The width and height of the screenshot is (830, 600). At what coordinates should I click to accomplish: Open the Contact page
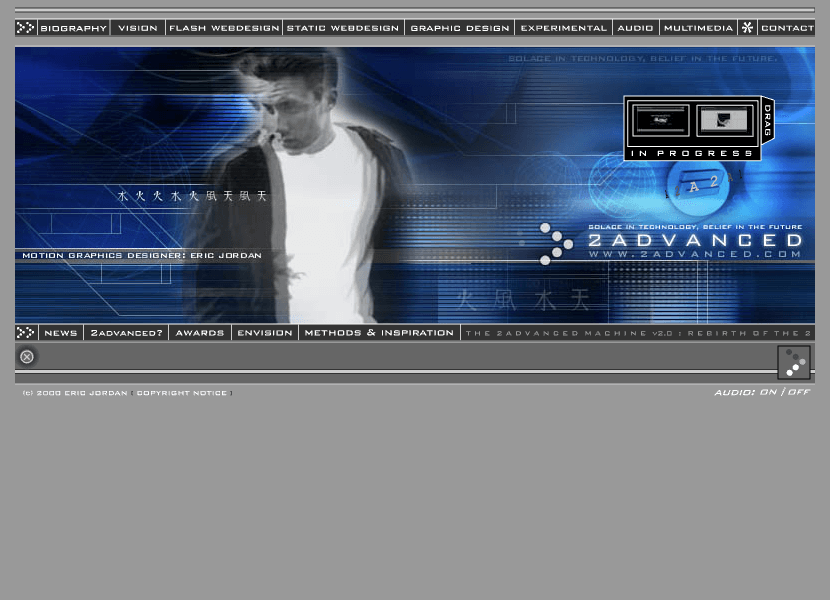click(787, 28)
